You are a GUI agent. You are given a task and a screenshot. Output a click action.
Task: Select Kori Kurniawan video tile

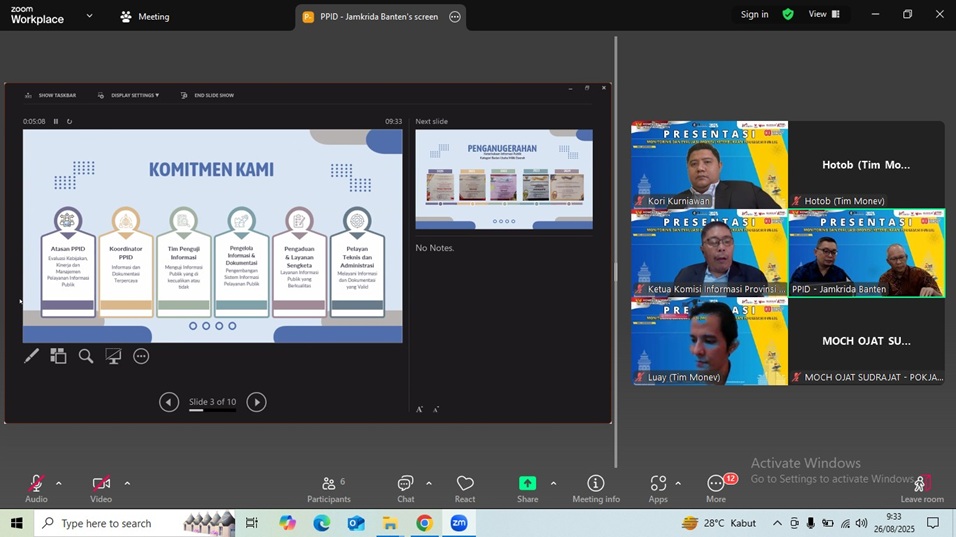tap(709, 165)
